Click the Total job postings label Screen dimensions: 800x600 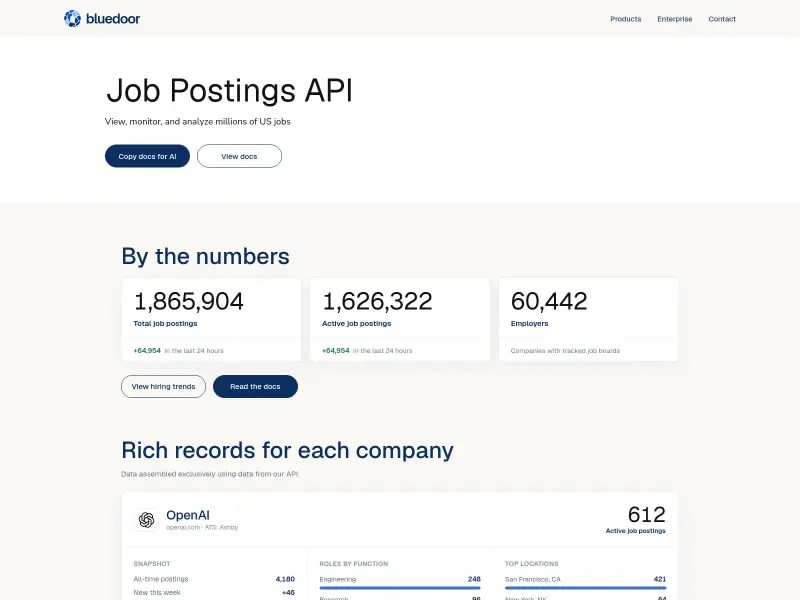point(165,323)
